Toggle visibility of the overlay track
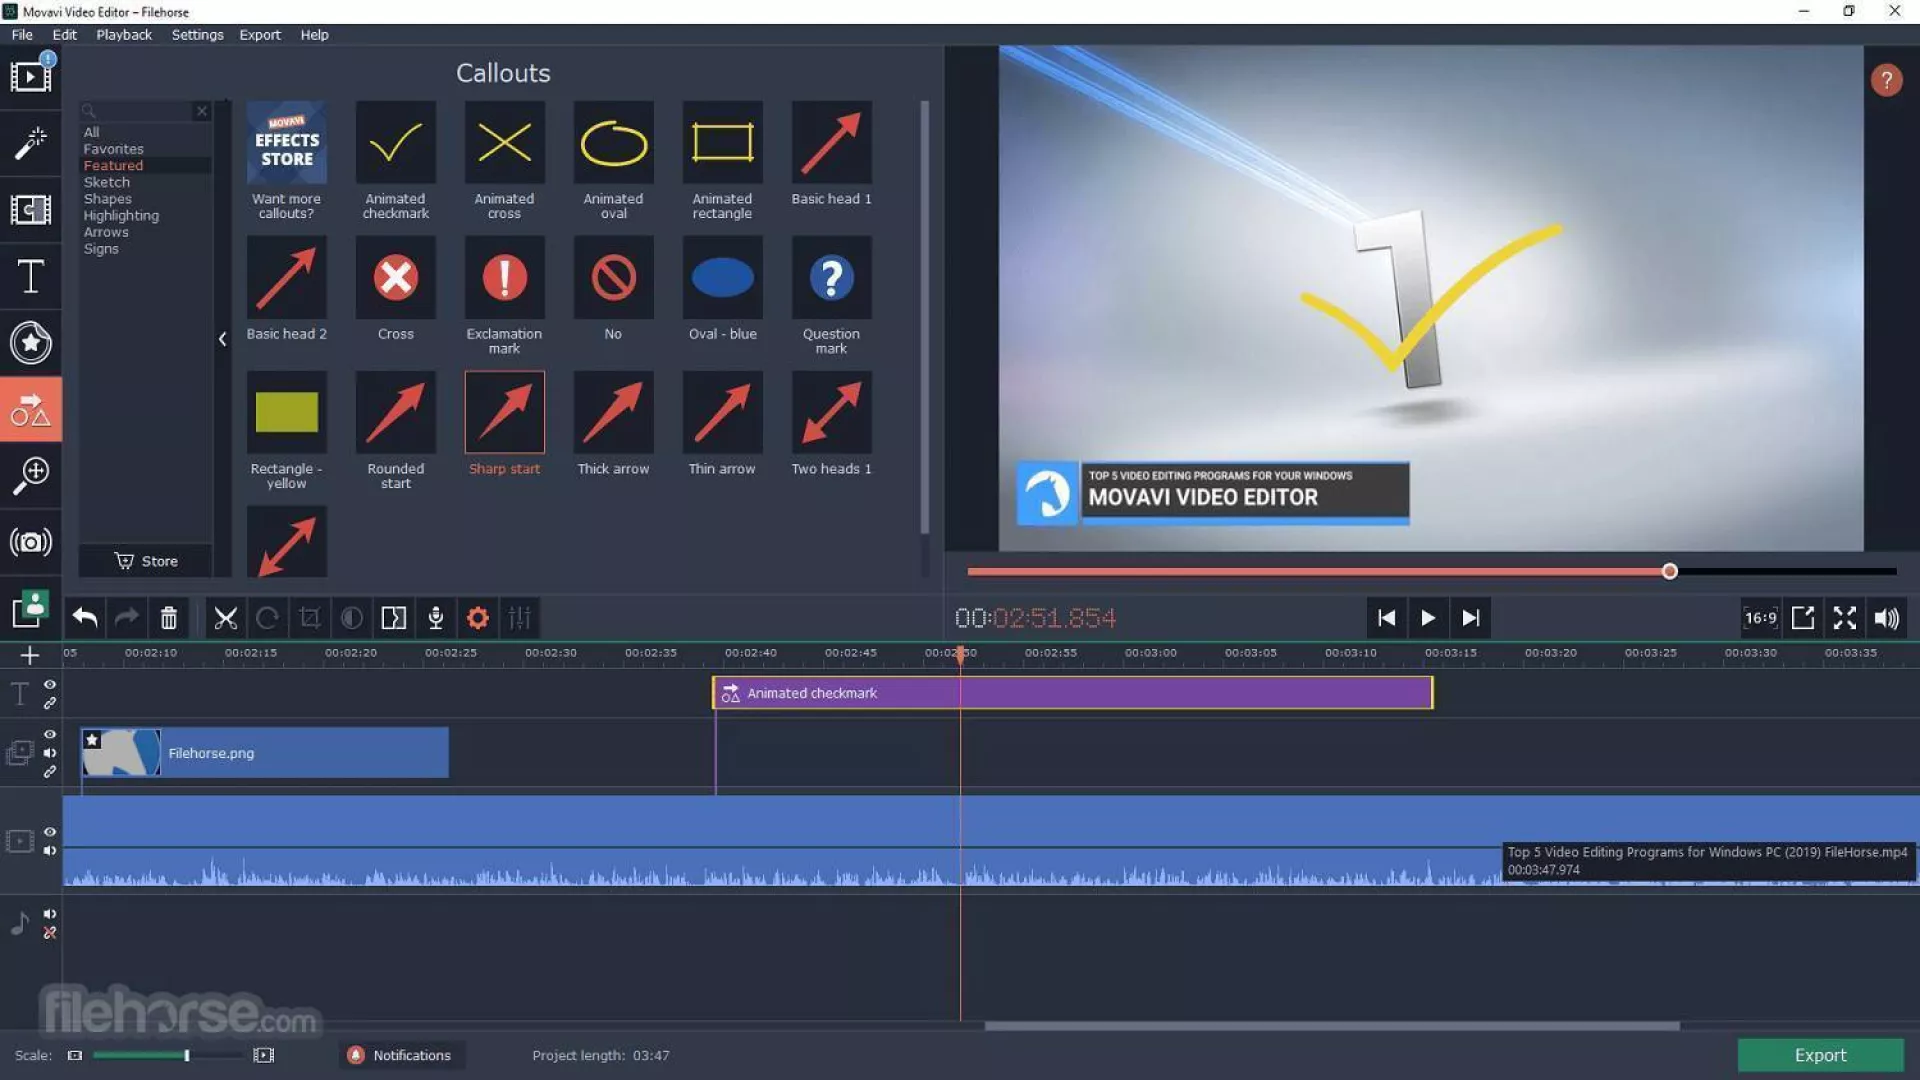Screen dimensions: 1920x1080 click(x=50, y=735)
